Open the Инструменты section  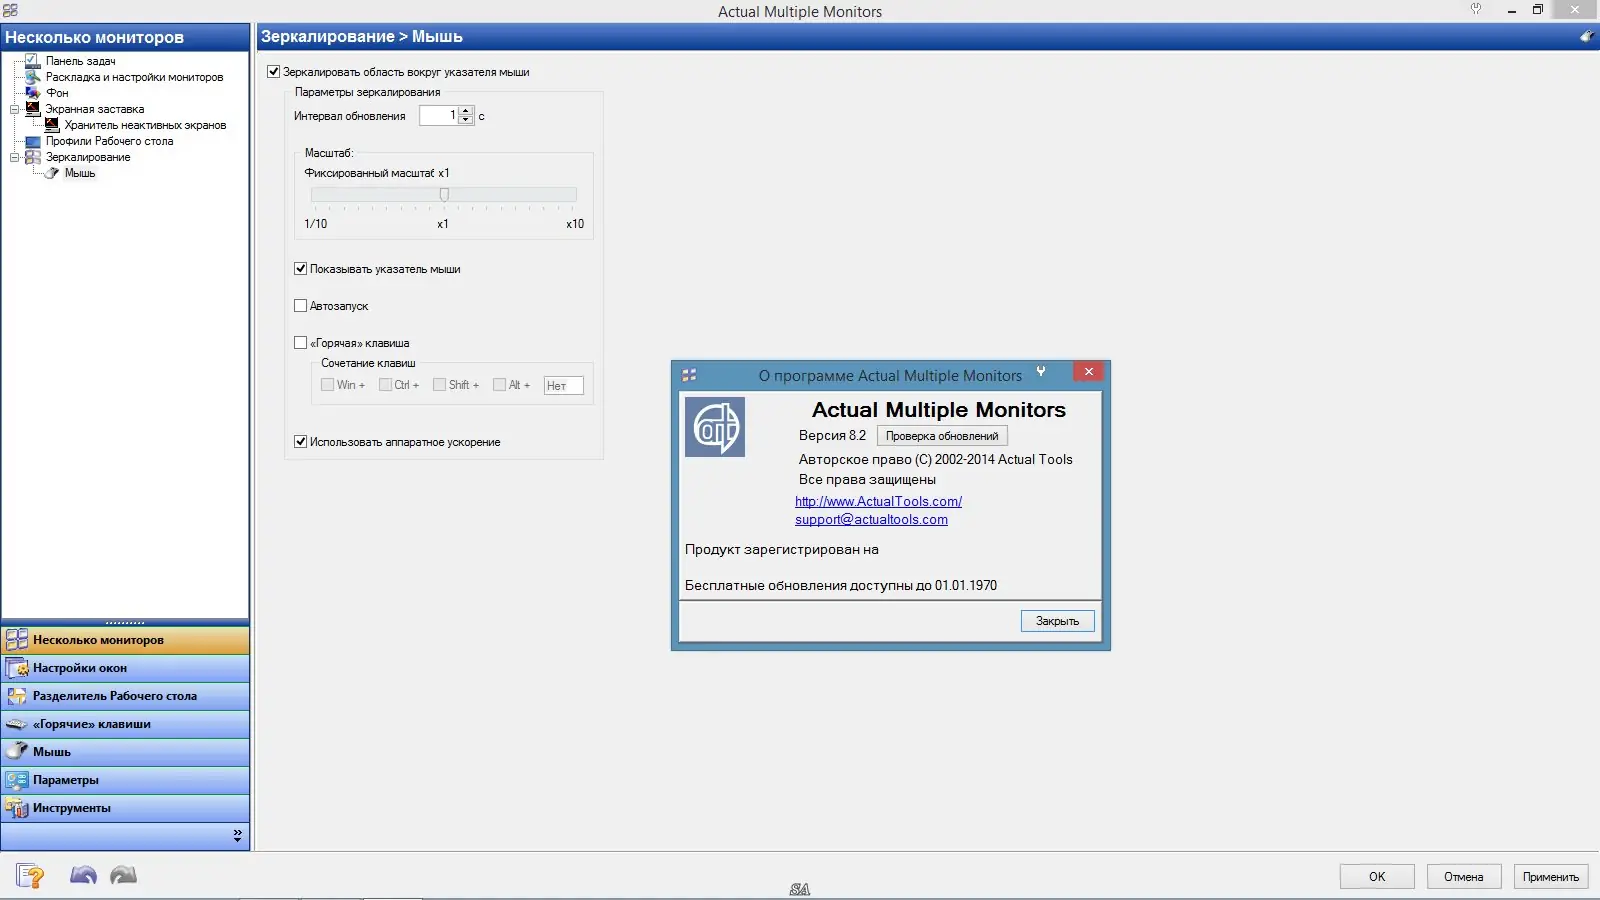pyautogui.click(x=125, y=808)
